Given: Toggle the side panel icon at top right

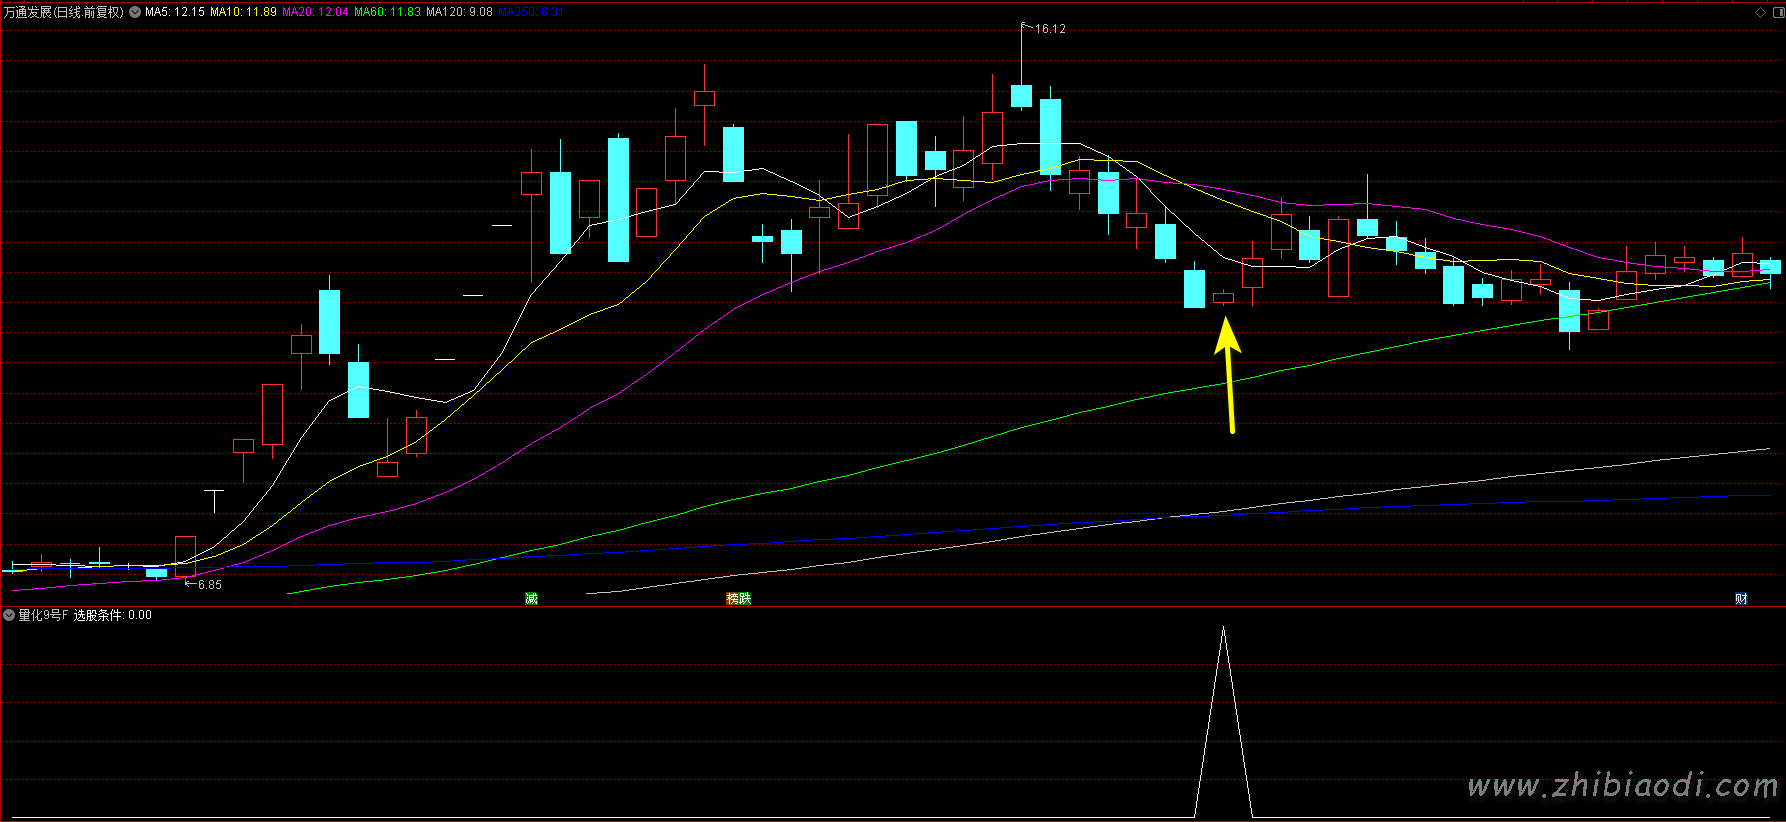Looking at the screenshot, I should tap(1776, 12).
